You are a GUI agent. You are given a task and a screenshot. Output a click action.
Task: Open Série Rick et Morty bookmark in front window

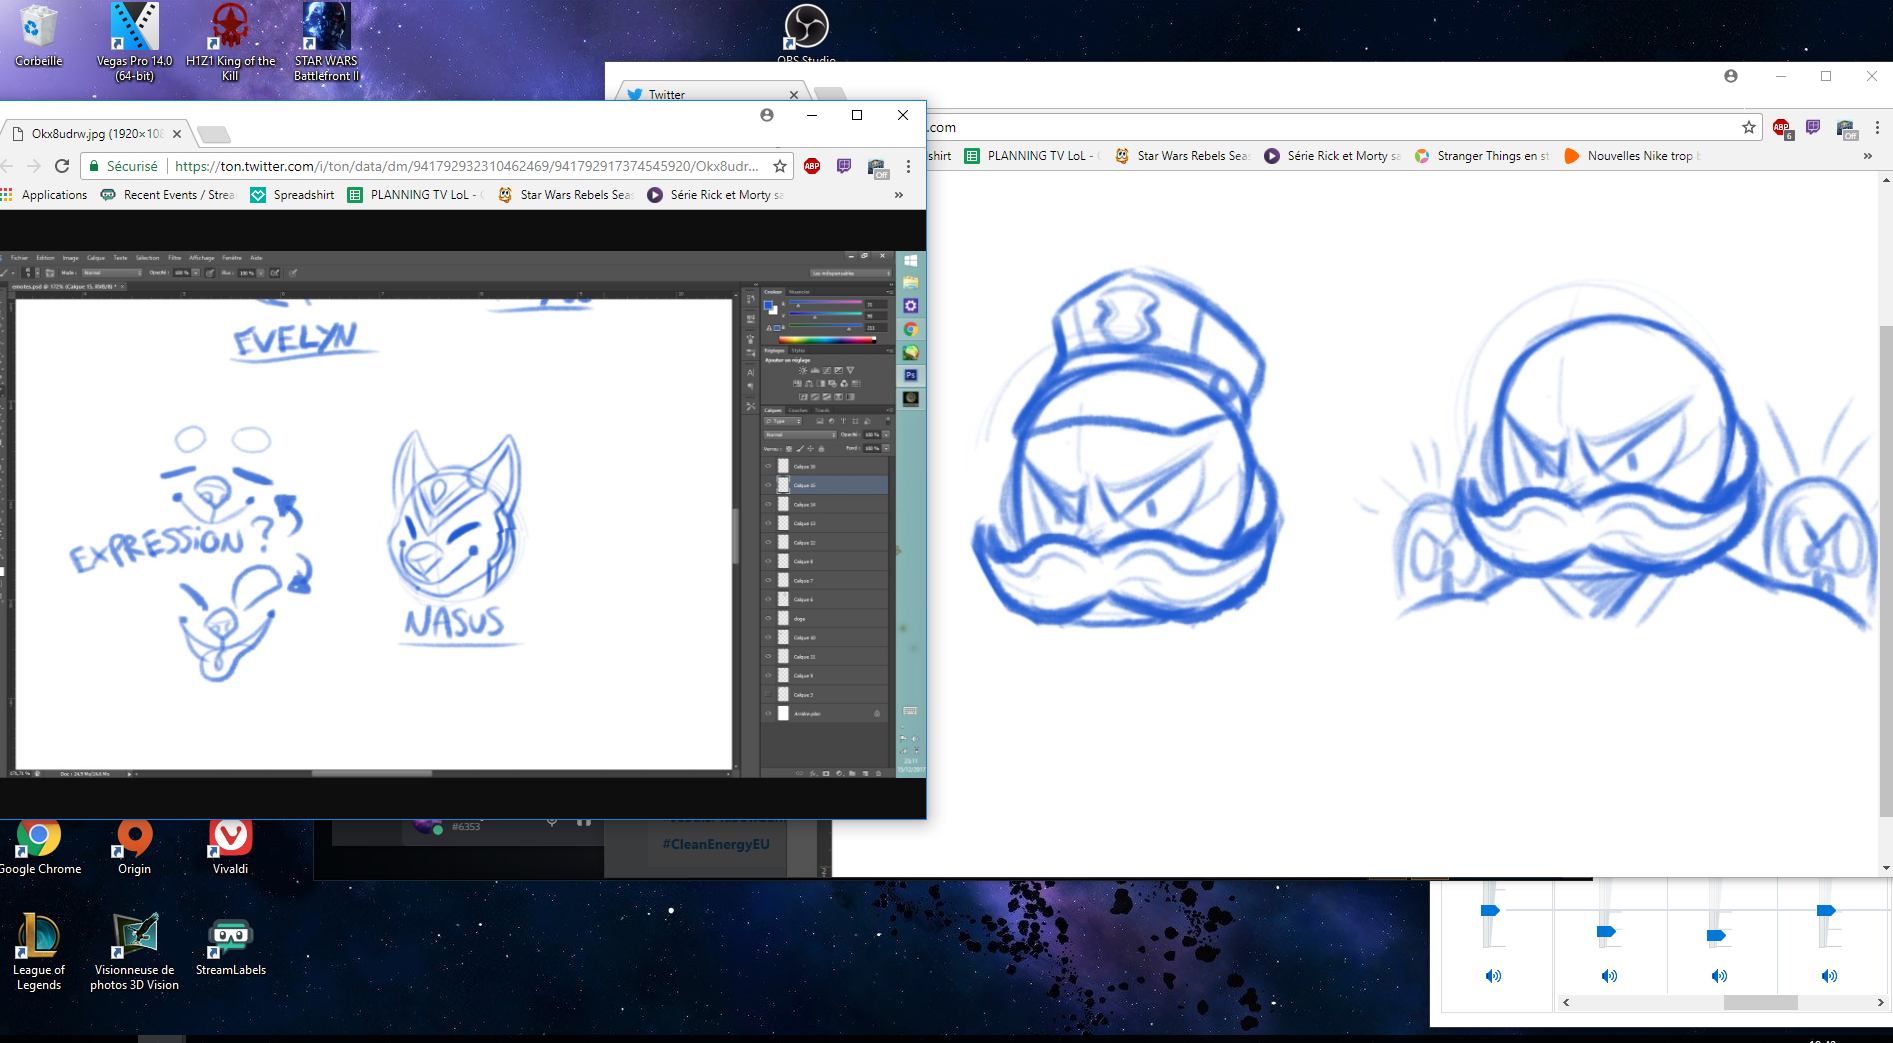pyautogui.click(x=715, y=195)
